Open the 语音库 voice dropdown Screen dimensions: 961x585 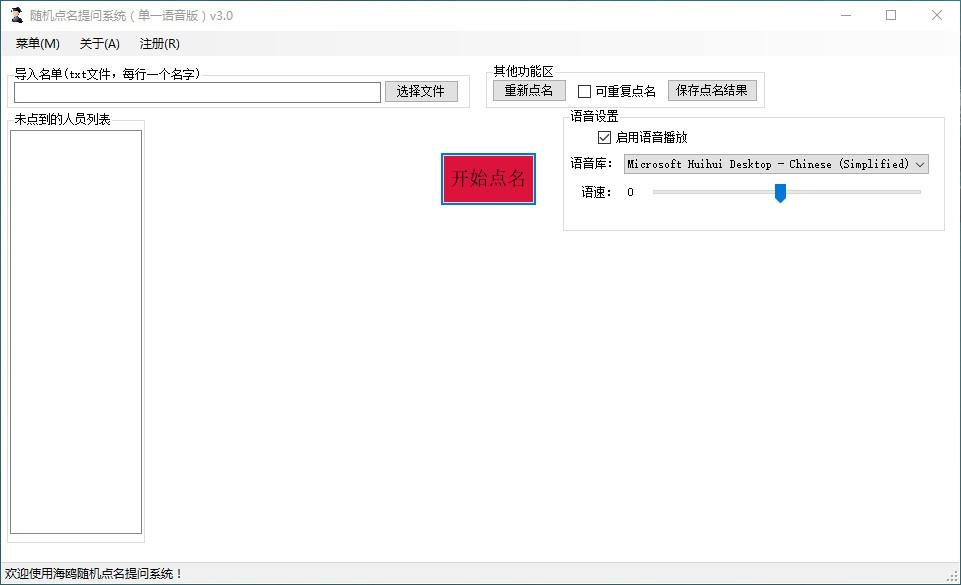(x=776, y=164)
